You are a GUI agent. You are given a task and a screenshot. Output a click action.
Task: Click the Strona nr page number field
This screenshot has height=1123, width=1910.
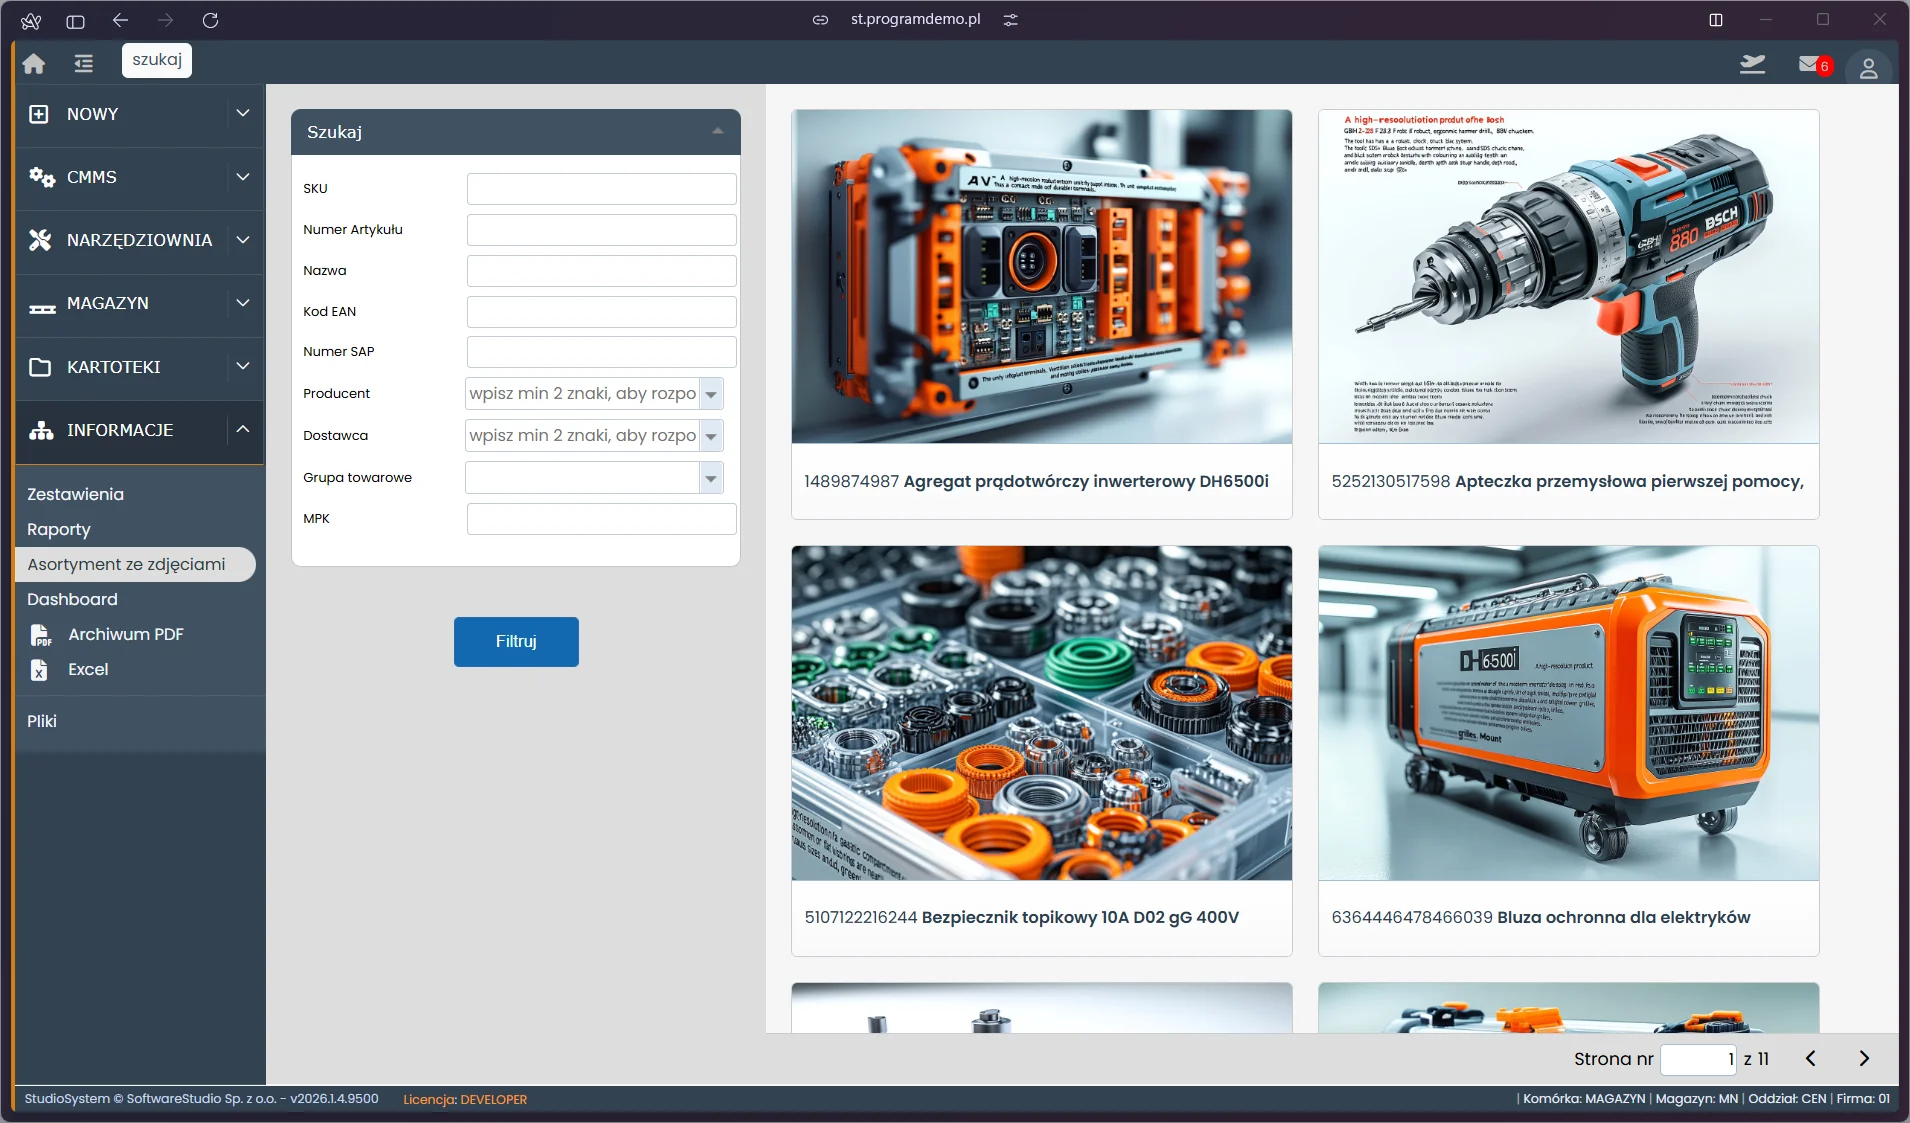[x=1698, y=1059]
